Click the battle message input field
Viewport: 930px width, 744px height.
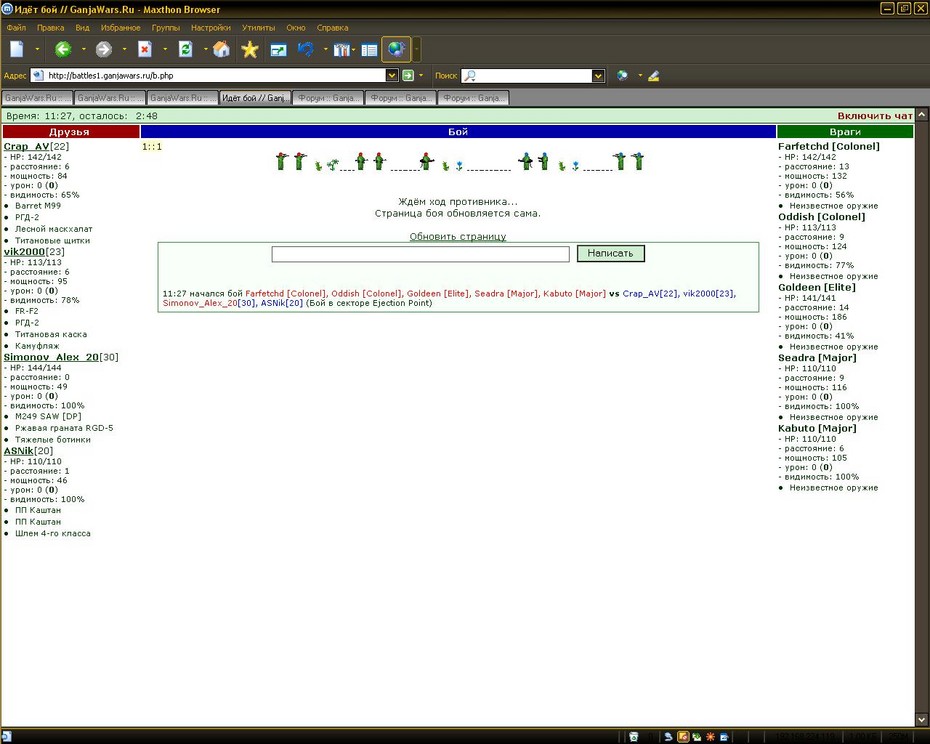tap(421, 254)
